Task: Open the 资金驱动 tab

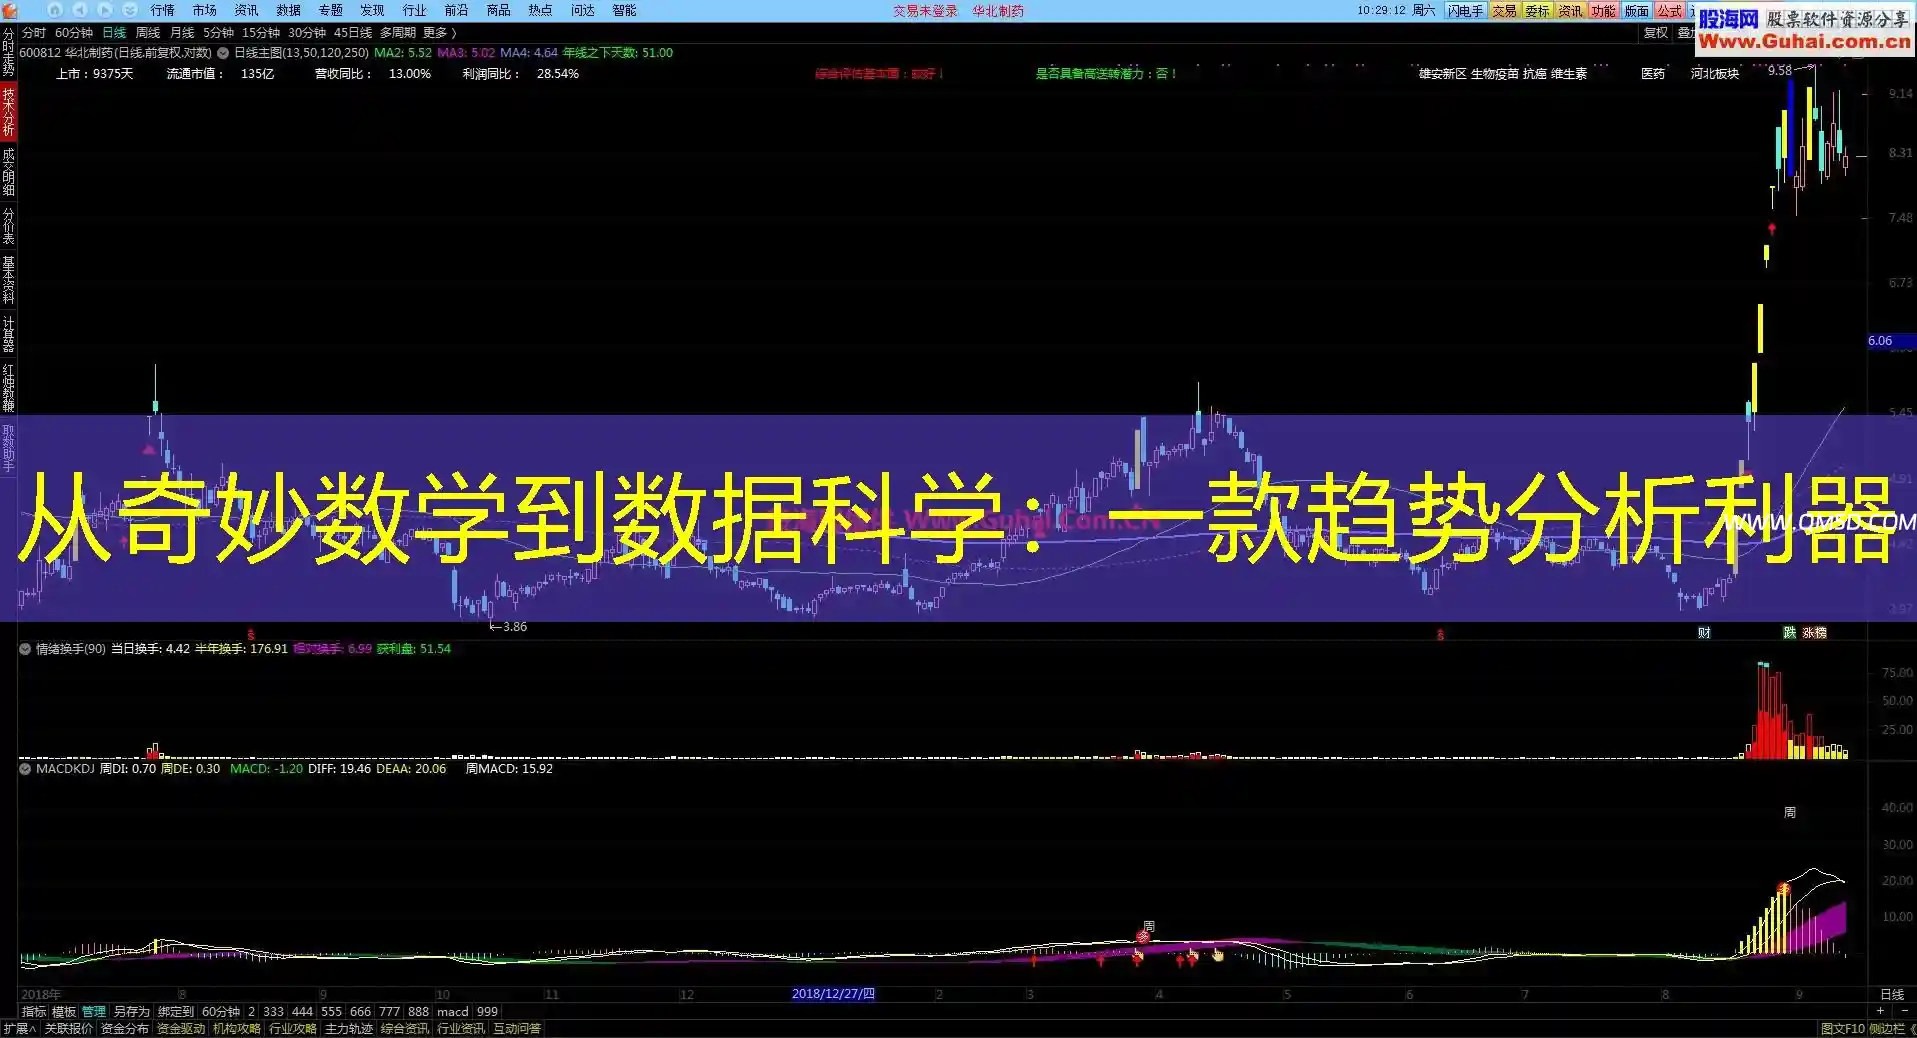Action: (x=181, y=1028)
